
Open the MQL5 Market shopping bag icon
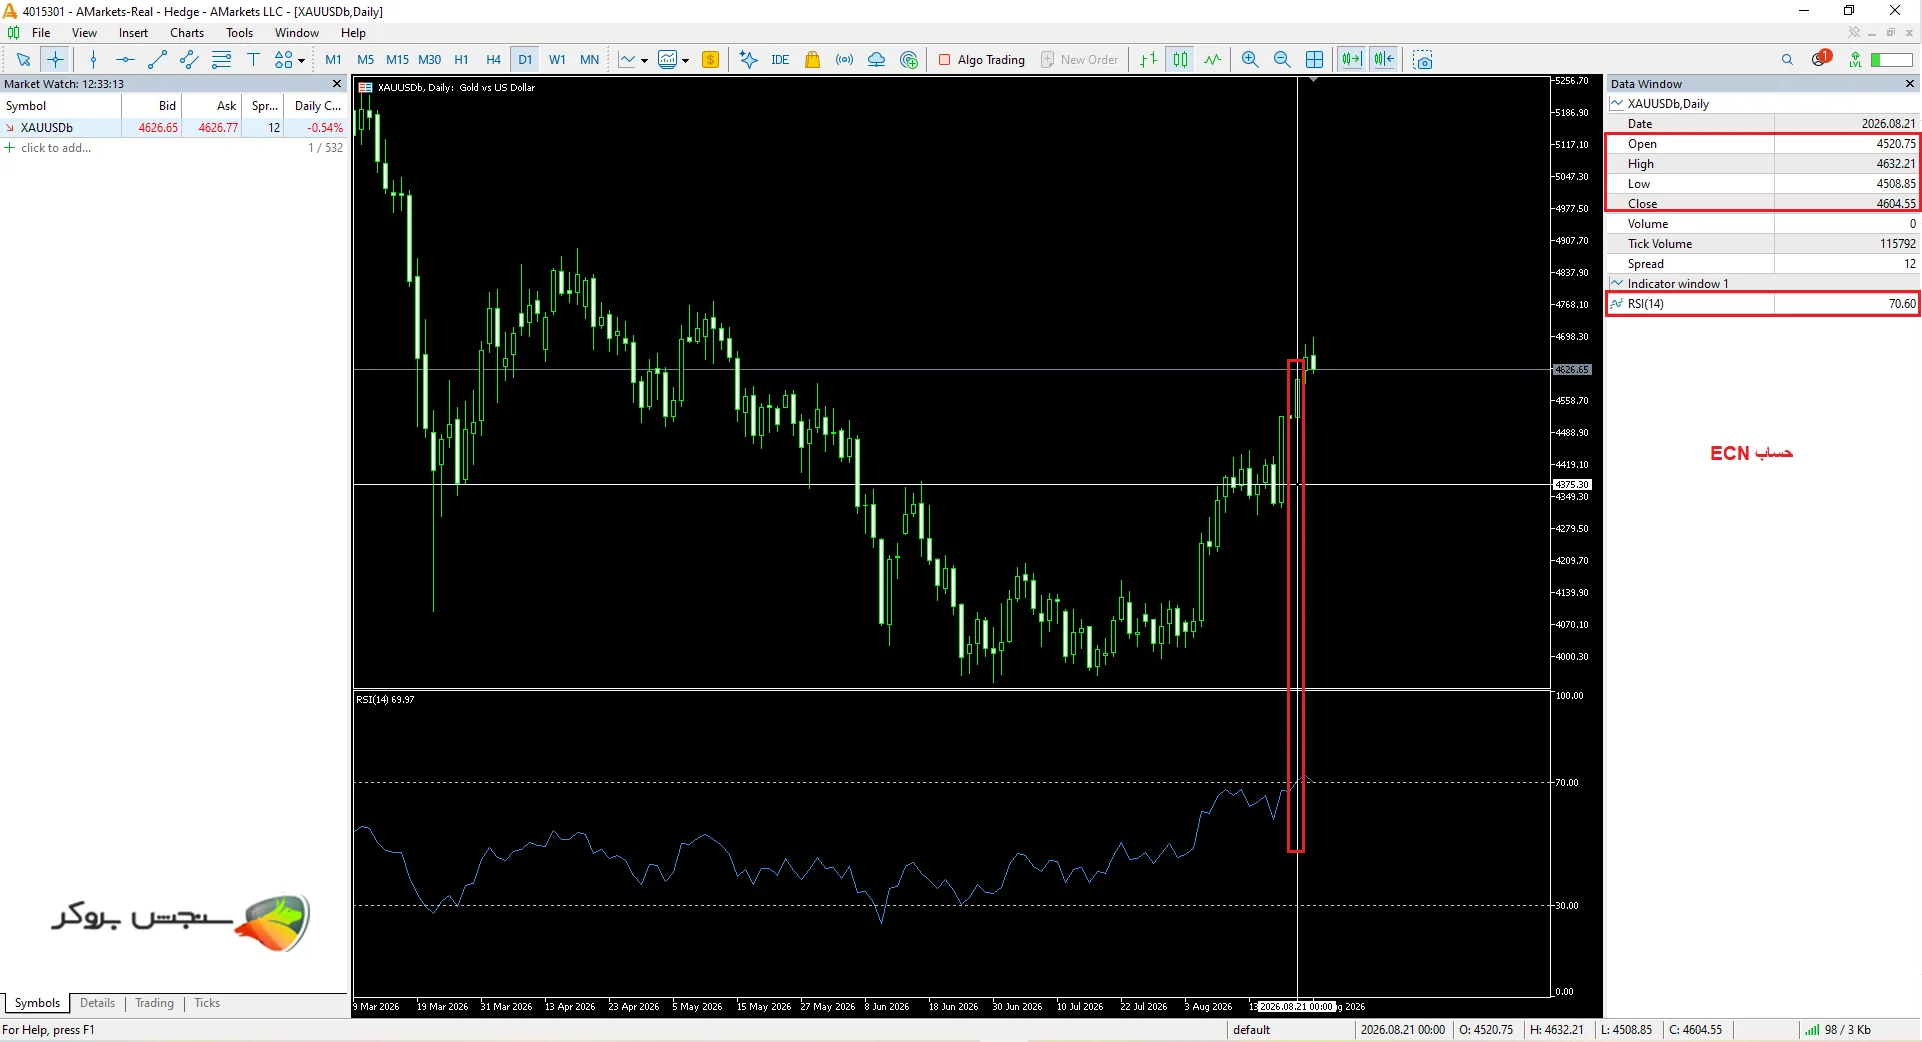[x=813, y=60]
